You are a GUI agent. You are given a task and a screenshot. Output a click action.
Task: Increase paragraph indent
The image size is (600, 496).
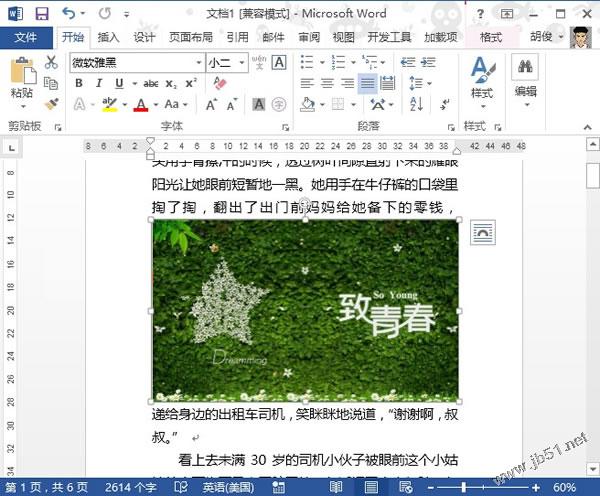pyautogui.click(x=428, y=62)
